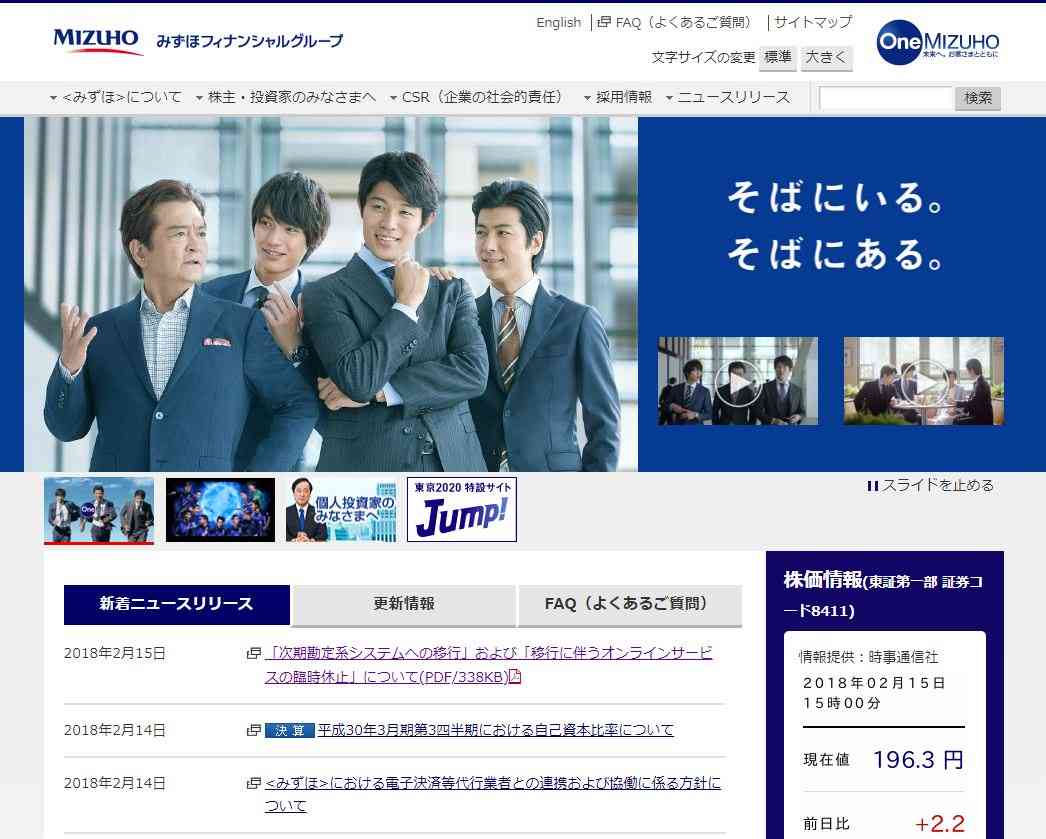The width and height of the screenshot is (1046, 839).
Task: Expand the <みずほ>について menu
Action: (x=115, y=97)
